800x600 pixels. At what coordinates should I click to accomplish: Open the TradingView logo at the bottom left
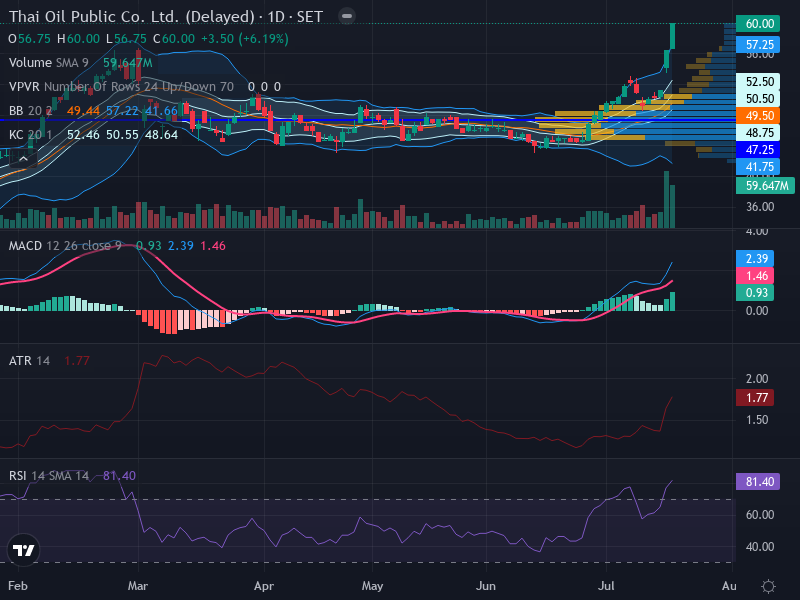[x=23, y=550]
